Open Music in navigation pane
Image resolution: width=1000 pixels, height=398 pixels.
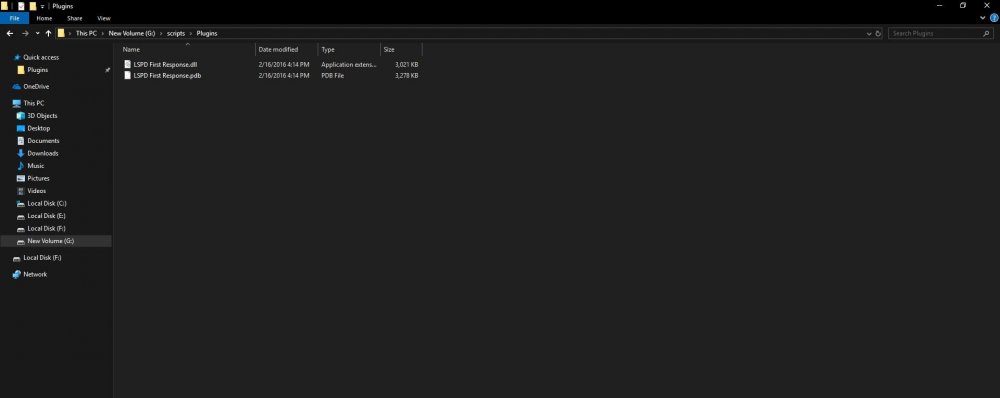tap(36, 166)
